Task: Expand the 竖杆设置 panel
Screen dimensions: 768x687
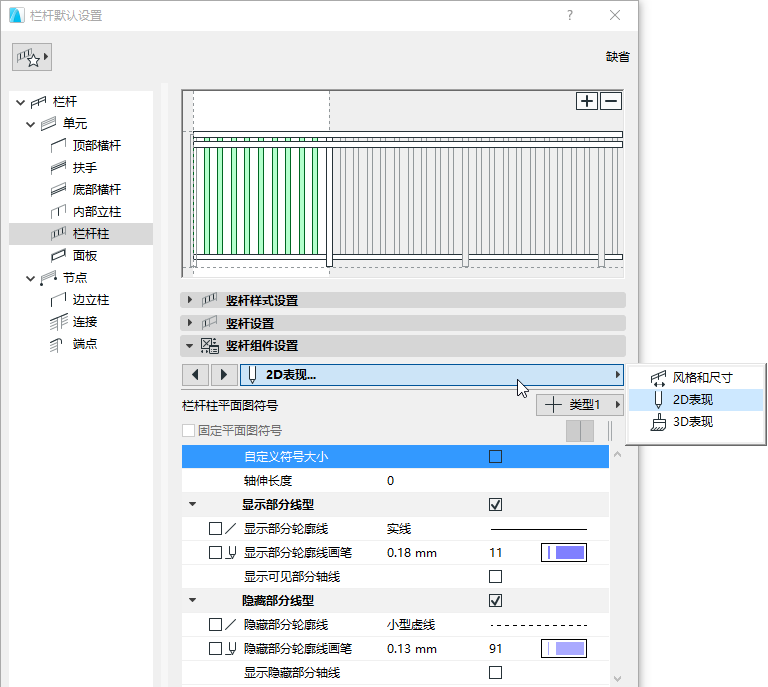Action: (190, 323)
